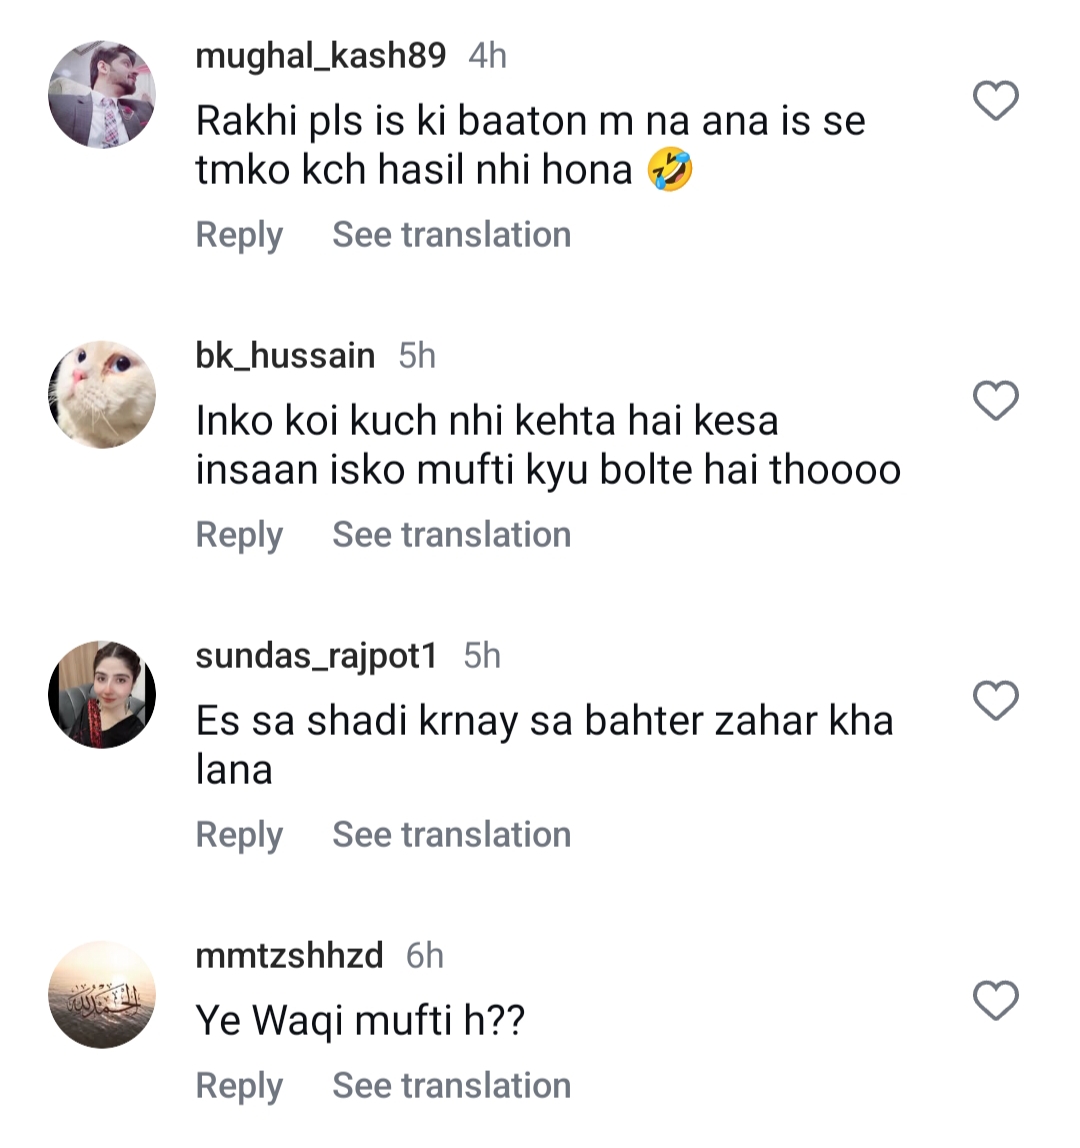The image size is (1080, 1148).
Task: Select sundas_rajpot1's username
Action: (316, 655)
